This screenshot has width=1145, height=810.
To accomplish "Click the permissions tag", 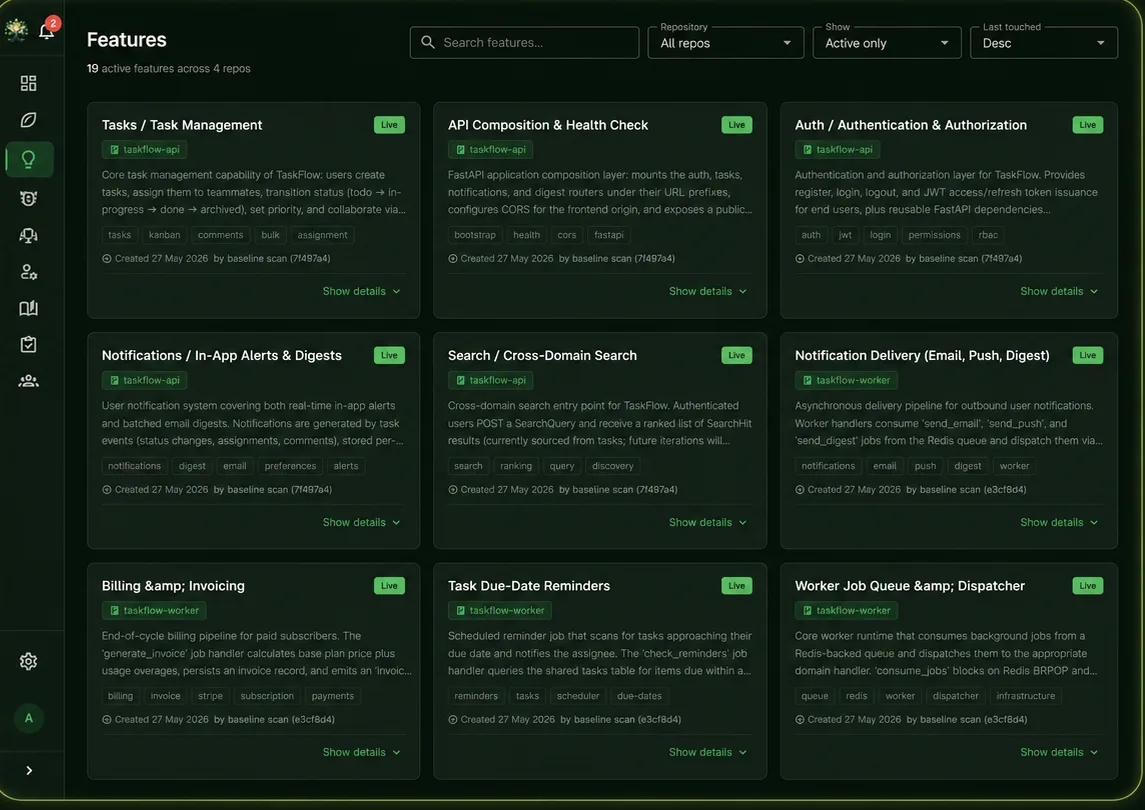I will 935,235.
